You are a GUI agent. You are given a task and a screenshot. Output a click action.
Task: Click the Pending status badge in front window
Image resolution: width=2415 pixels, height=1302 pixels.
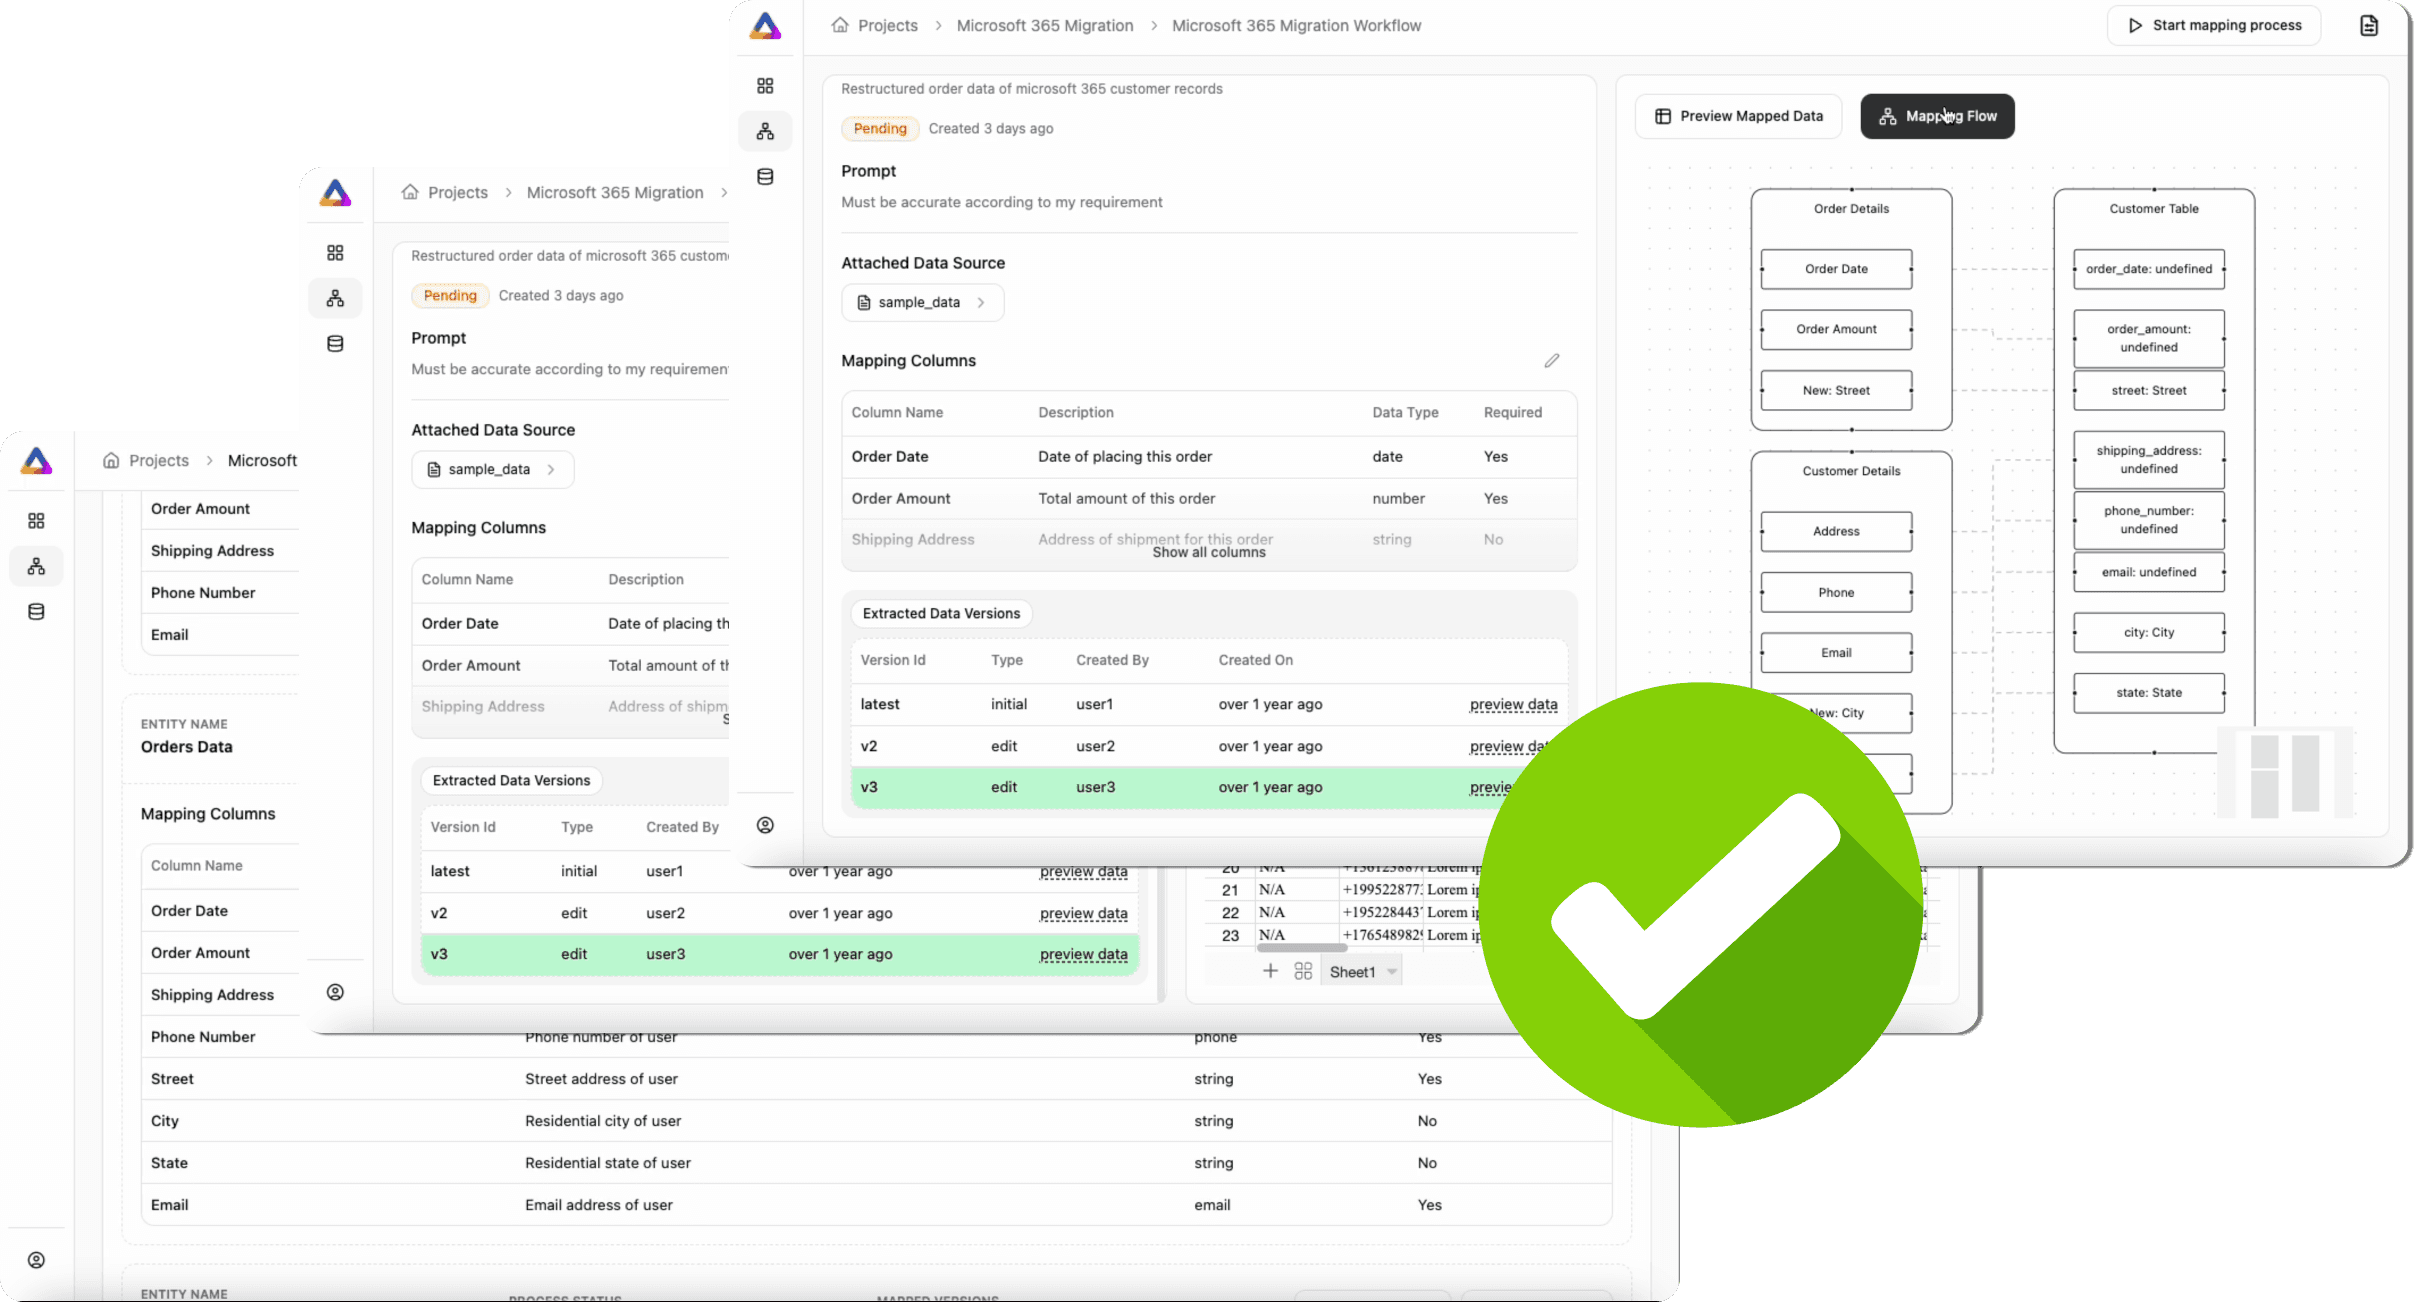(x=880, y=128)
